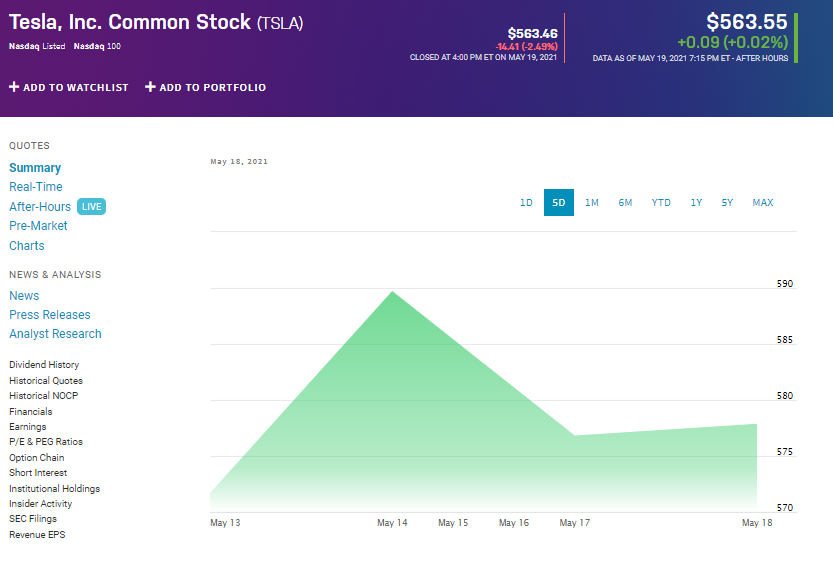Switch chart to 6M range
833x576 pixels.
click(x=625, y=202)
